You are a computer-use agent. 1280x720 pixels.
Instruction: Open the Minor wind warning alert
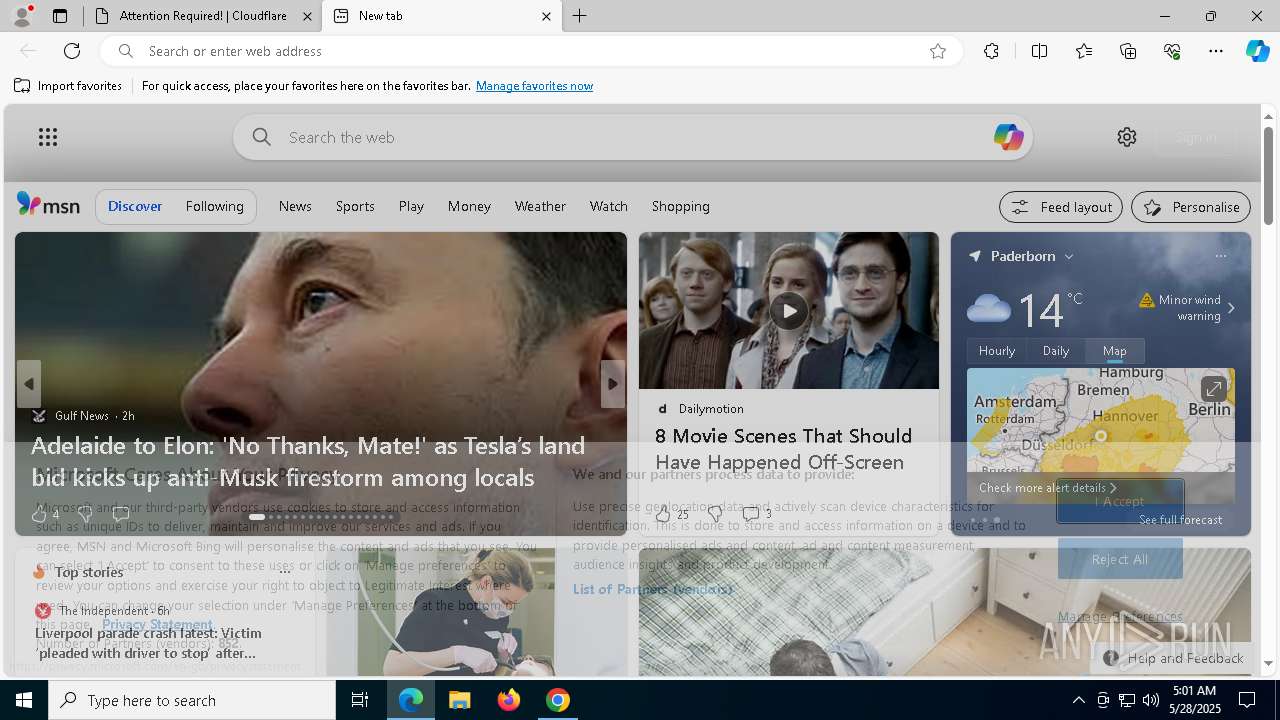coord(1188,308)
